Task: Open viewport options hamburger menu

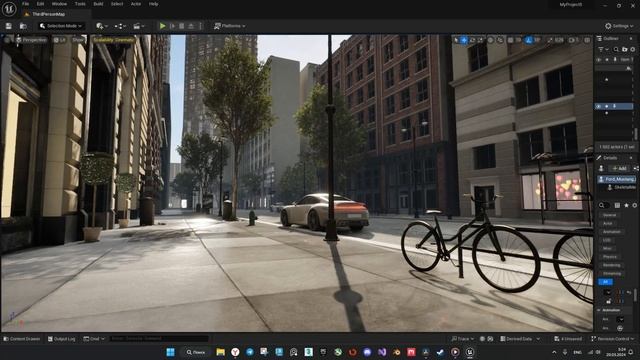Action: tap(7, 40)
